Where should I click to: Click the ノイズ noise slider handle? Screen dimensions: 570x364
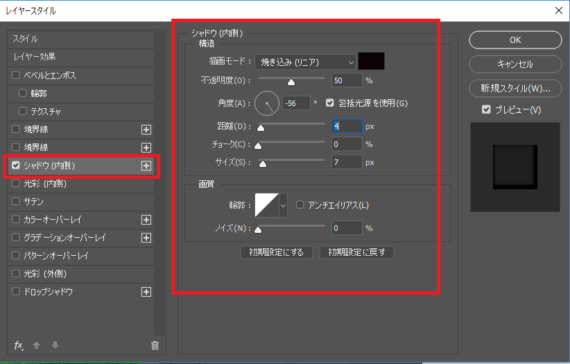258,229
